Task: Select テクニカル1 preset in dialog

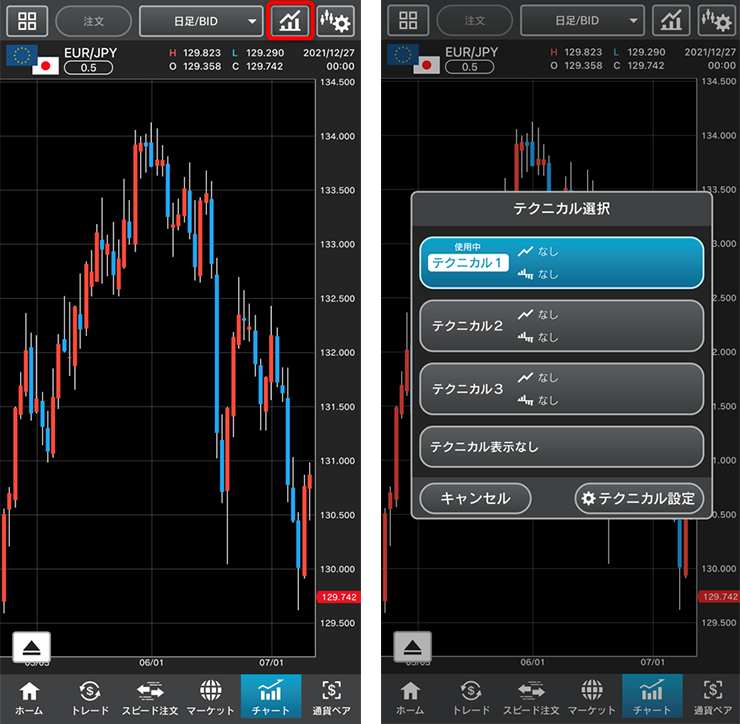Action: (x=561, y=262)
